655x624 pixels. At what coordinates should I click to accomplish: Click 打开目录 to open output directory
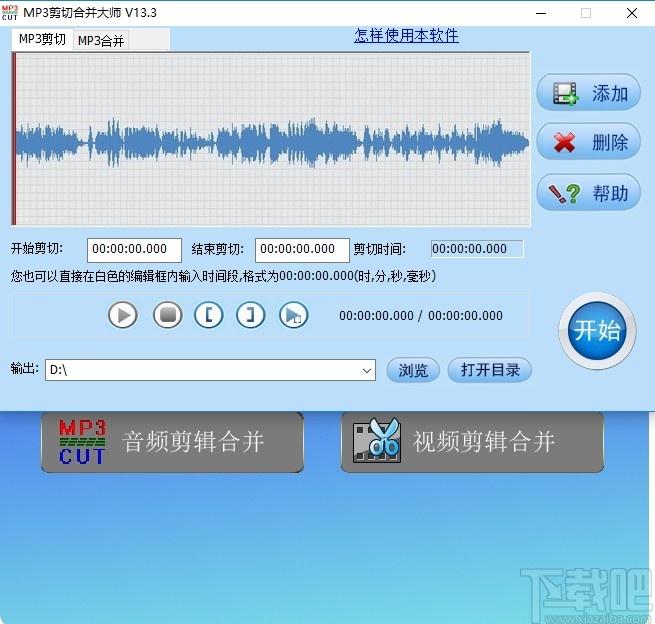pyautogui.click(x=490, y=370)
